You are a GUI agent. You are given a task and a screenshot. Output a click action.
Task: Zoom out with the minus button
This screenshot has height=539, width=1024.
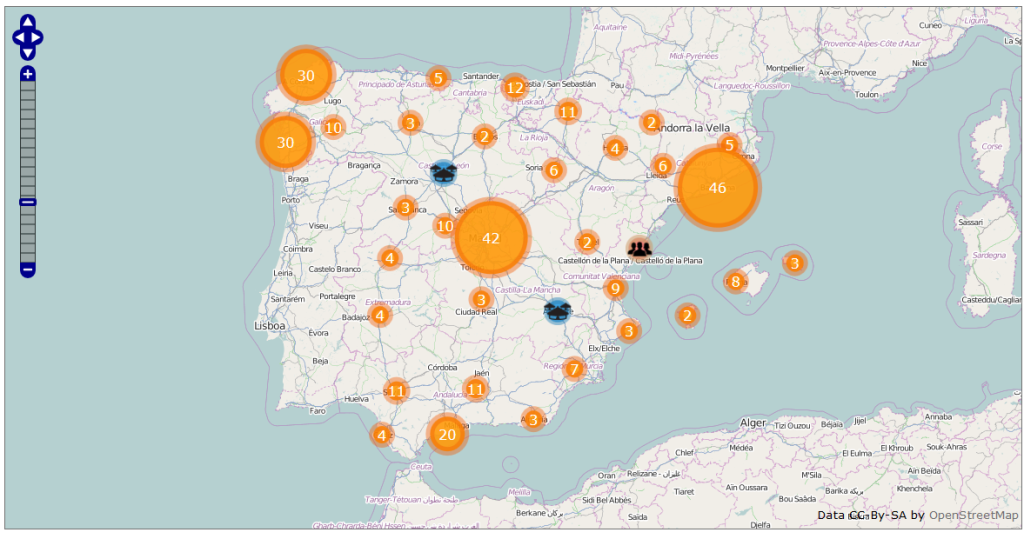click(x=28, y=269)
